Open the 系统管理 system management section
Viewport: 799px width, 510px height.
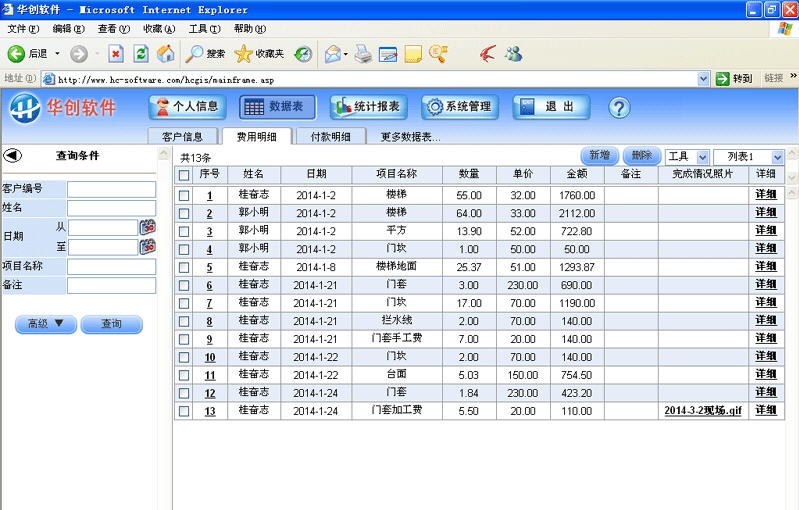[459, 107]
